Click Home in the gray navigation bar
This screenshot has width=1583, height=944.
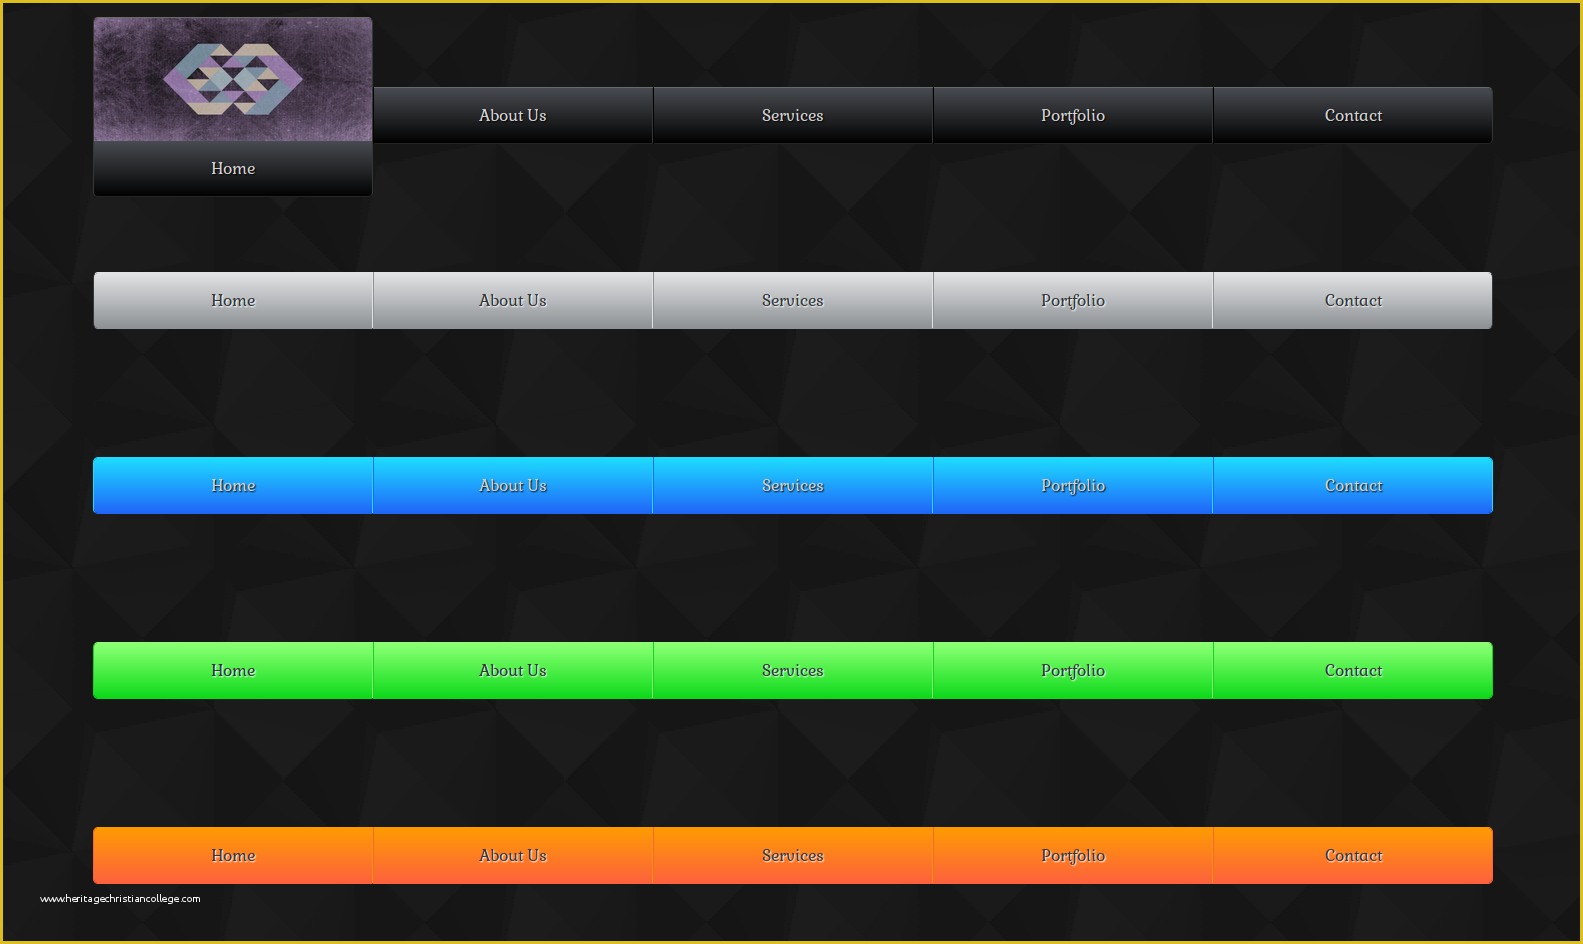tap(233, 300)
